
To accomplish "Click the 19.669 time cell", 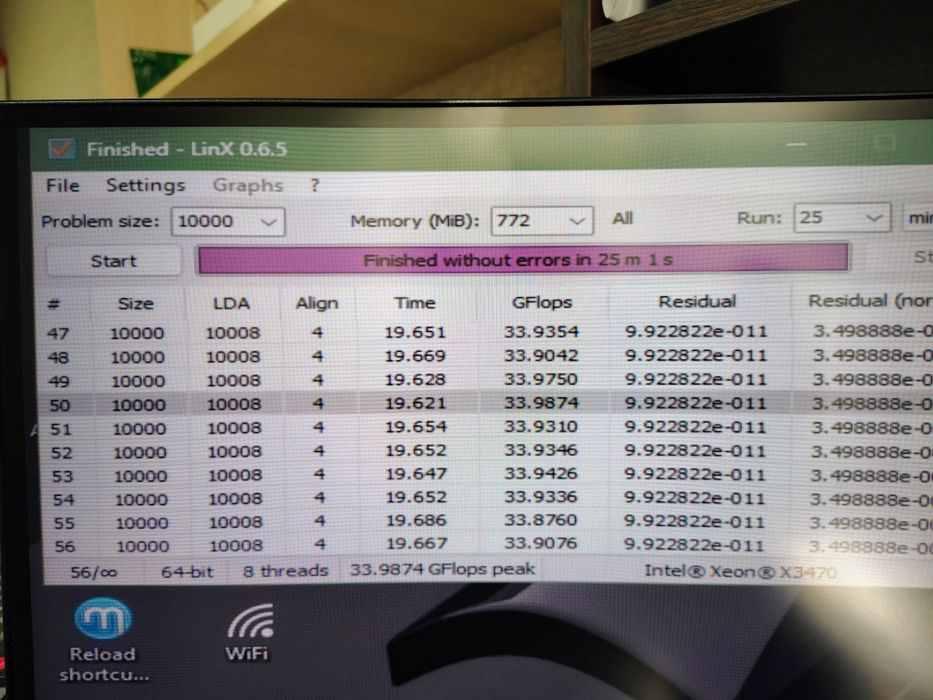I will pos(415,356).
